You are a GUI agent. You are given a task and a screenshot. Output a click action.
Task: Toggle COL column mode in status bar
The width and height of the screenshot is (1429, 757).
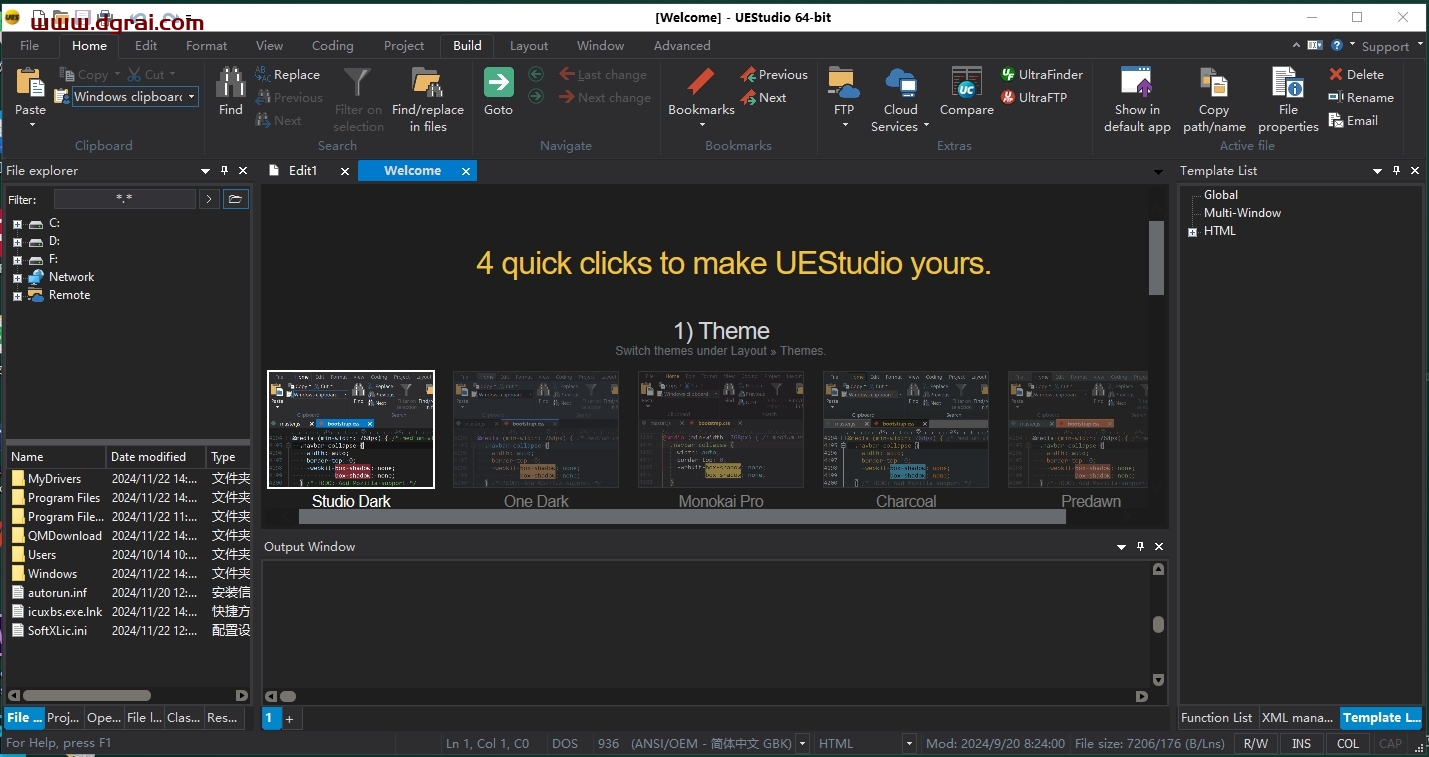1348,743
